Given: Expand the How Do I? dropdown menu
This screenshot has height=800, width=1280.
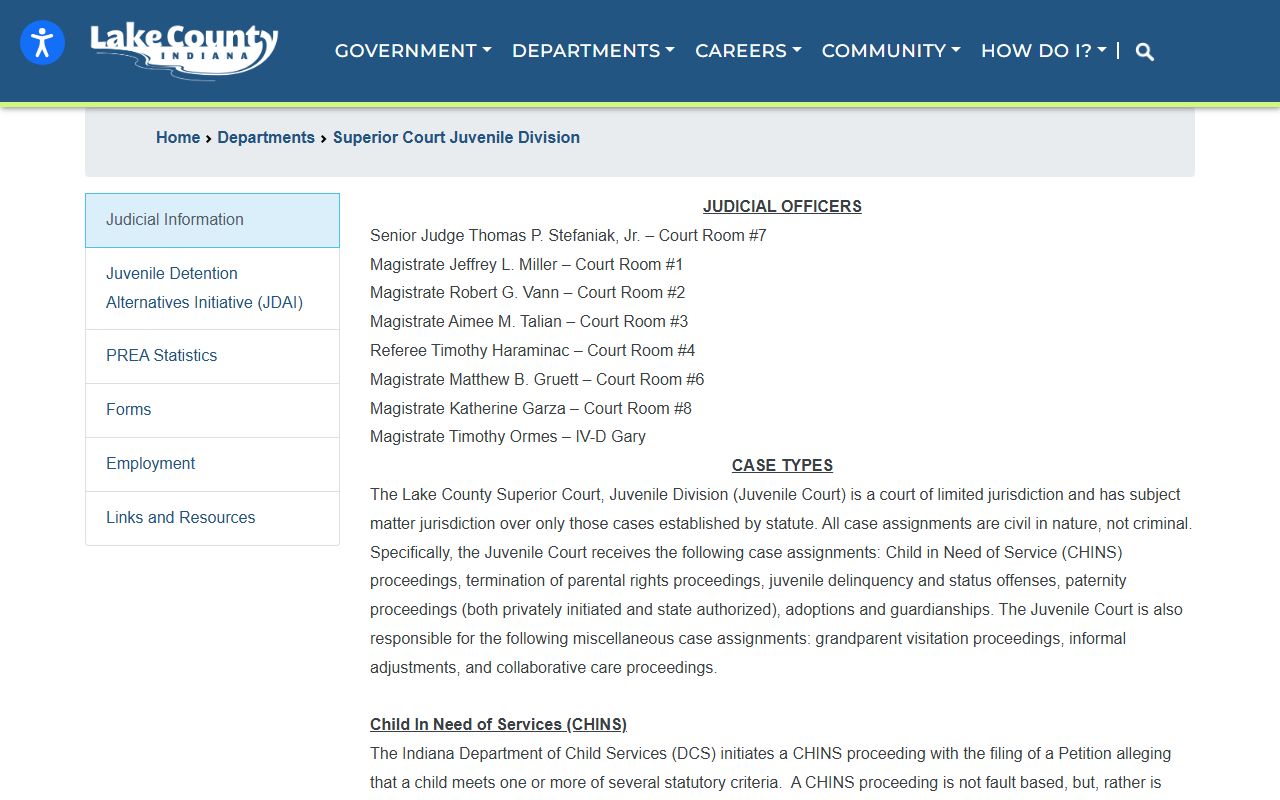Looking at the screenshot, I should [x=1044, y=51].
